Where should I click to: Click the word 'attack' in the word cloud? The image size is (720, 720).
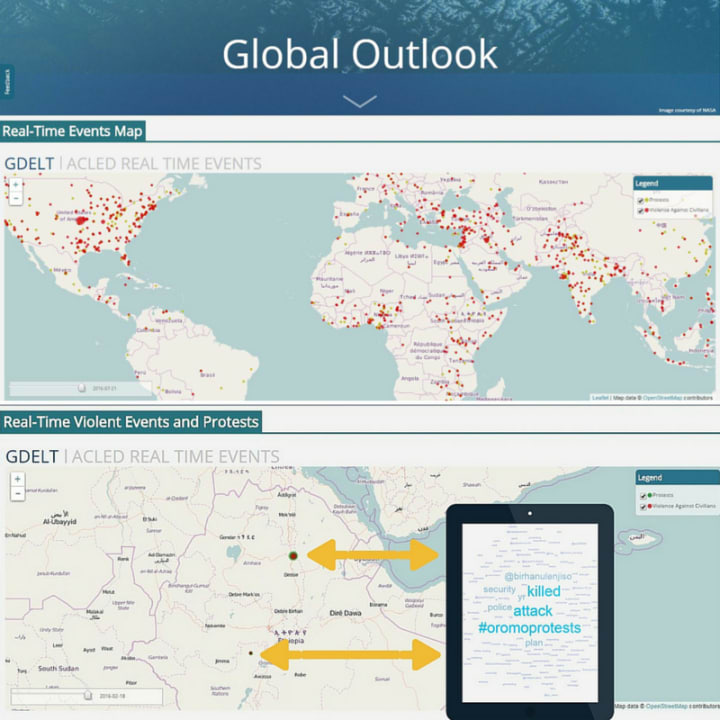click(533, 611)
